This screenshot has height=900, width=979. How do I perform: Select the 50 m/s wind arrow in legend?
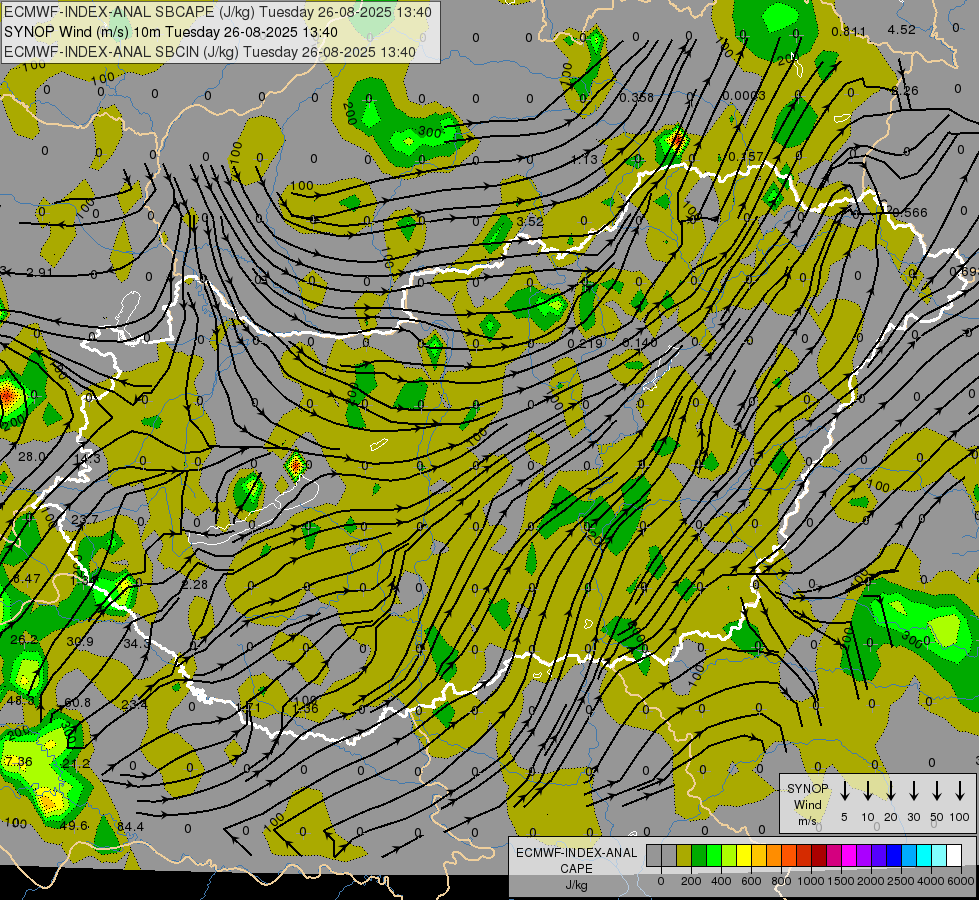point(937,791)
